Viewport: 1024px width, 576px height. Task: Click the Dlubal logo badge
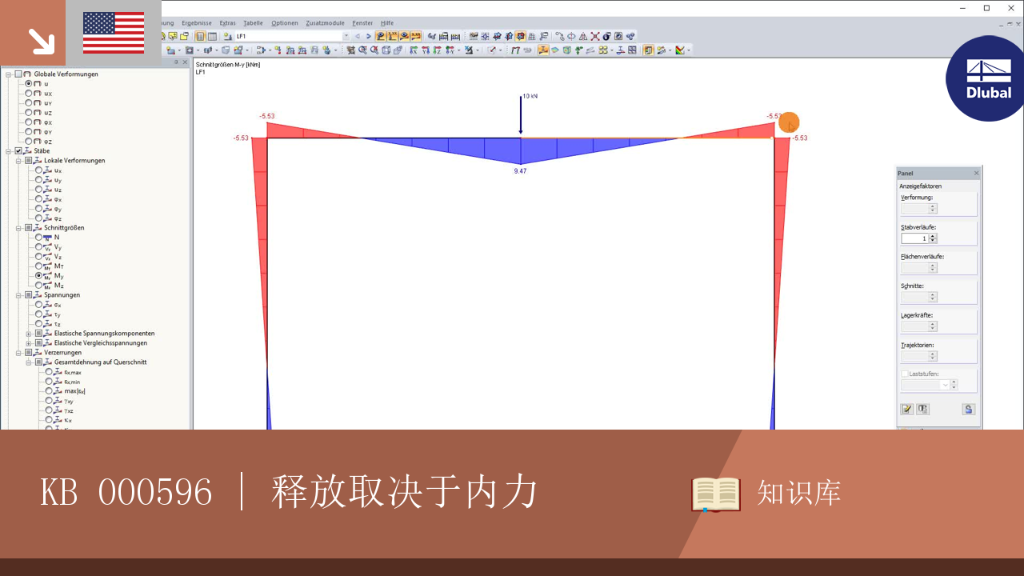pos(987,79)
